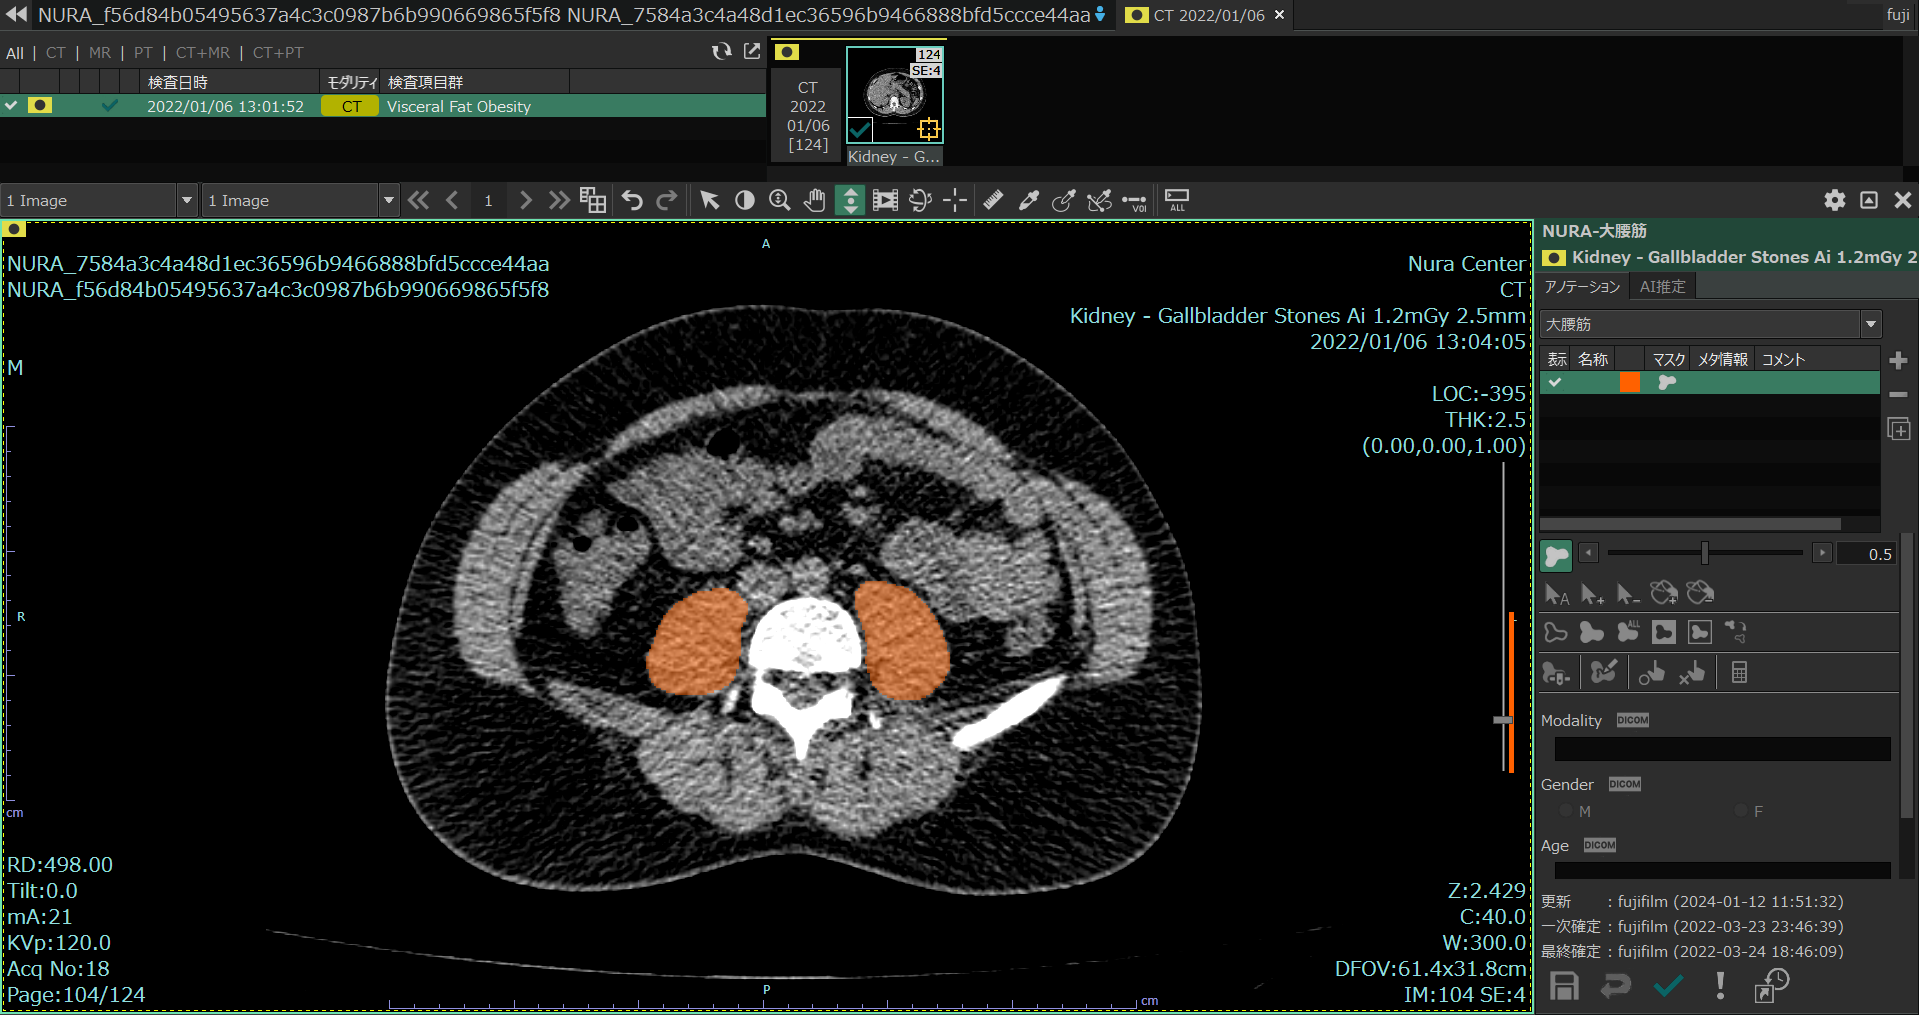Open the 大腰筋 dropdown list
This screenshot has height=1015, width=1919.
1870,324
